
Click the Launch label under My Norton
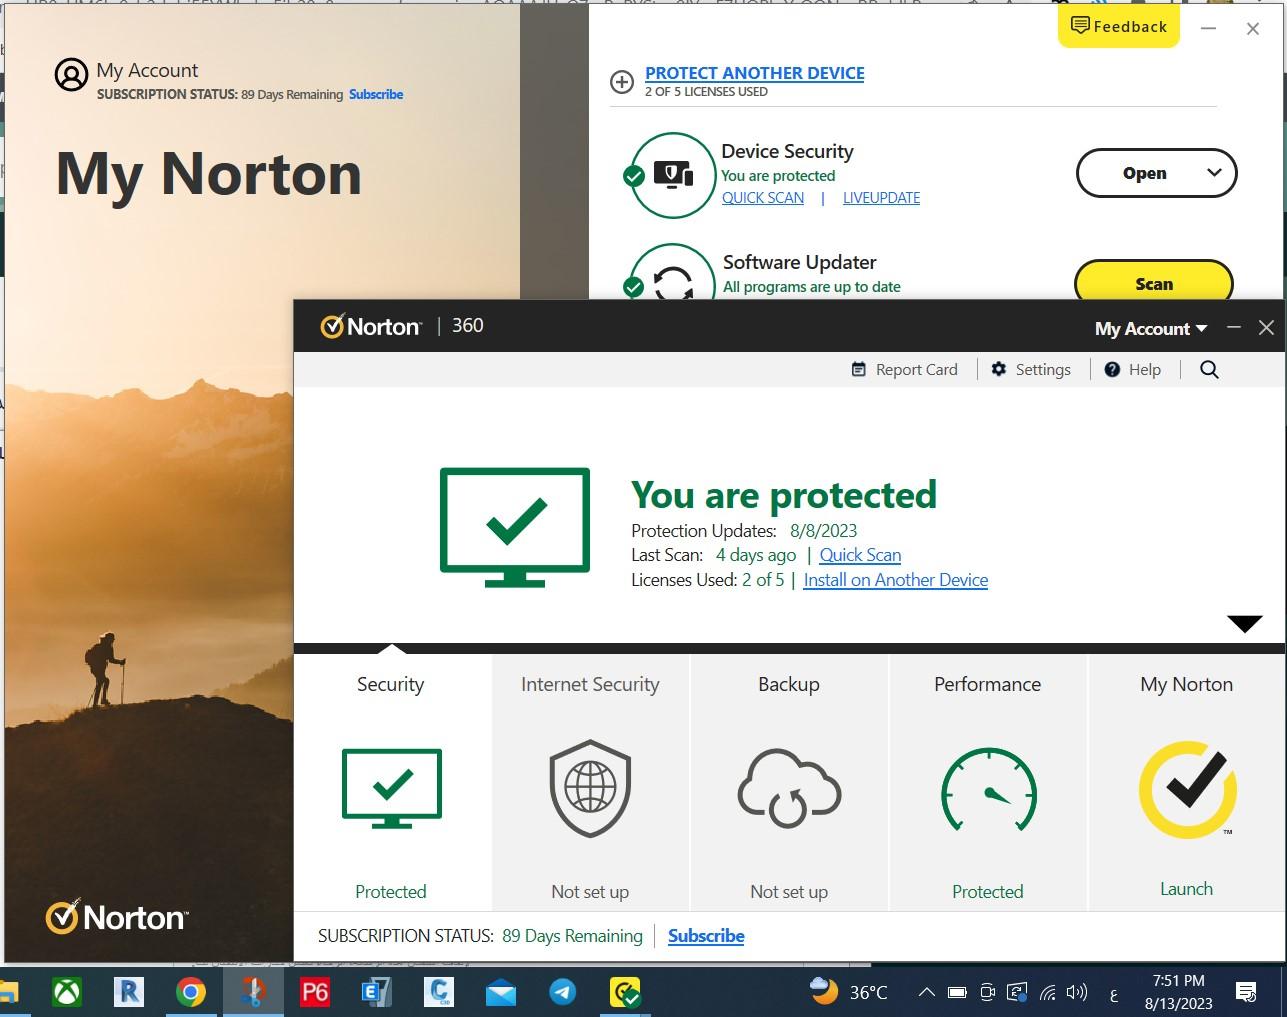1186,889
